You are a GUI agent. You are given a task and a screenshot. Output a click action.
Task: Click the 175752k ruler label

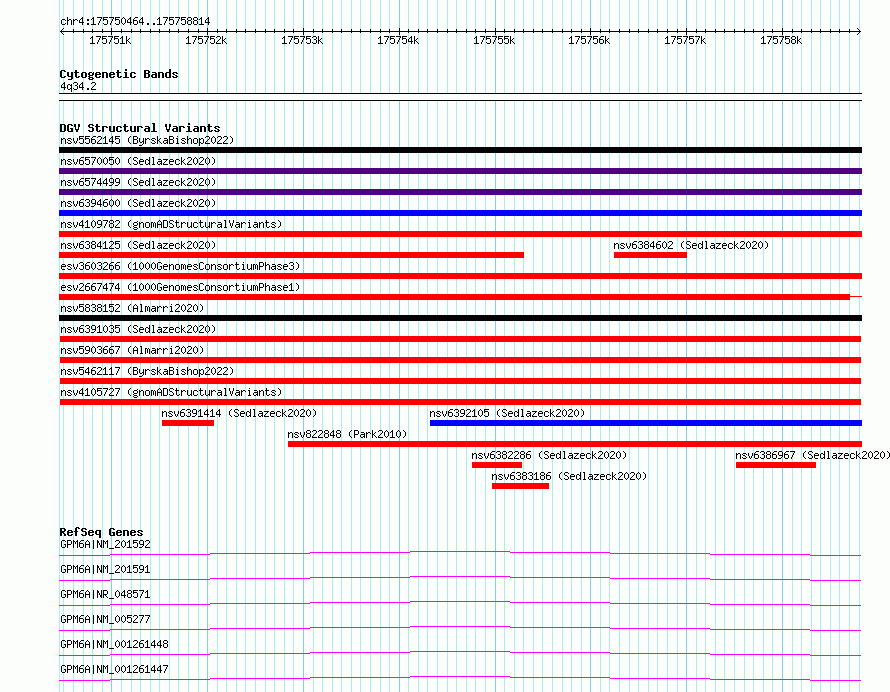coord(206,40)
